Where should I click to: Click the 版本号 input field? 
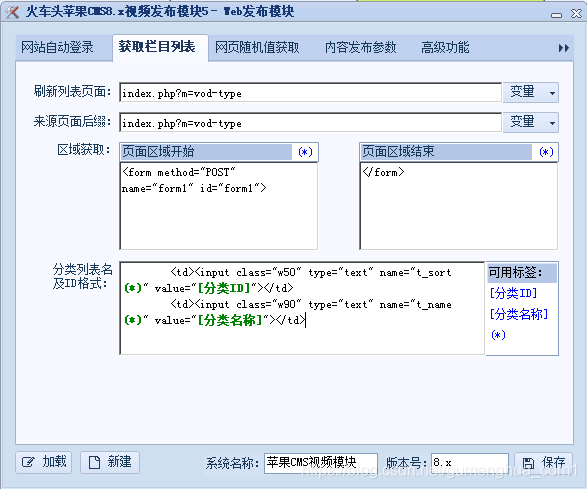coord(469,463)
